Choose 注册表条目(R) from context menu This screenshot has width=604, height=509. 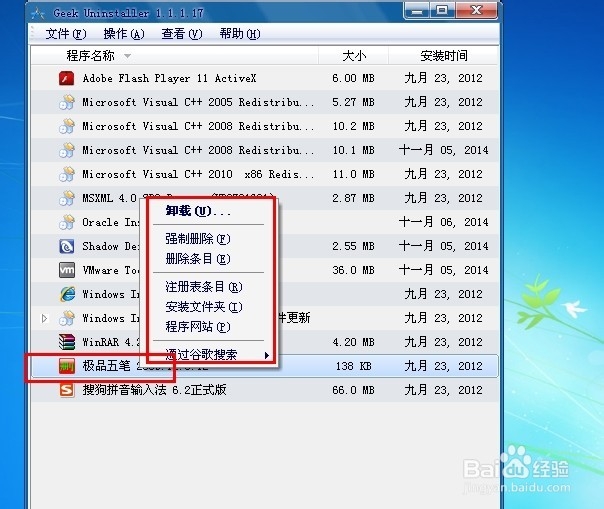(208, 287)
